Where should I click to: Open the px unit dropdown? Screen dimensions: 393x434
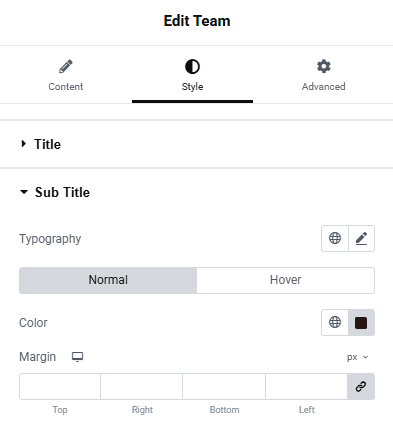point(358,357)
